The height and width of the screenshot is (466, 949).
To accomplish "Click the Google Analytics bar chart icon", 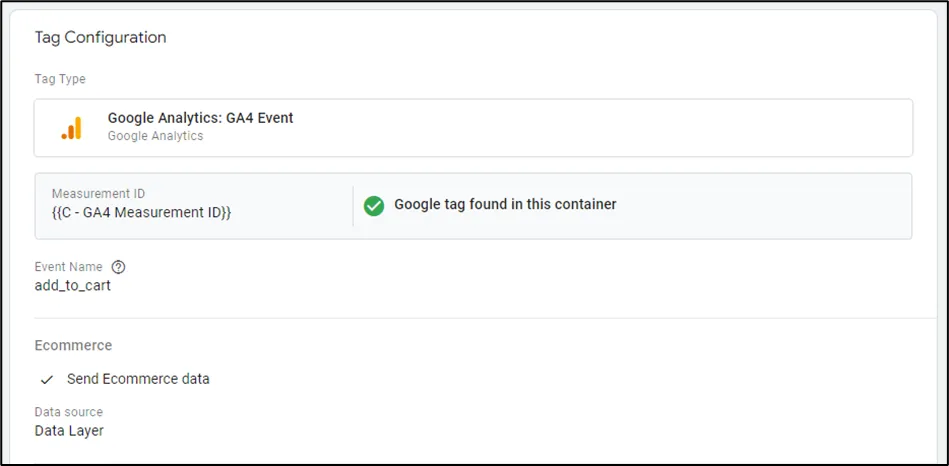I will (71, 127).
